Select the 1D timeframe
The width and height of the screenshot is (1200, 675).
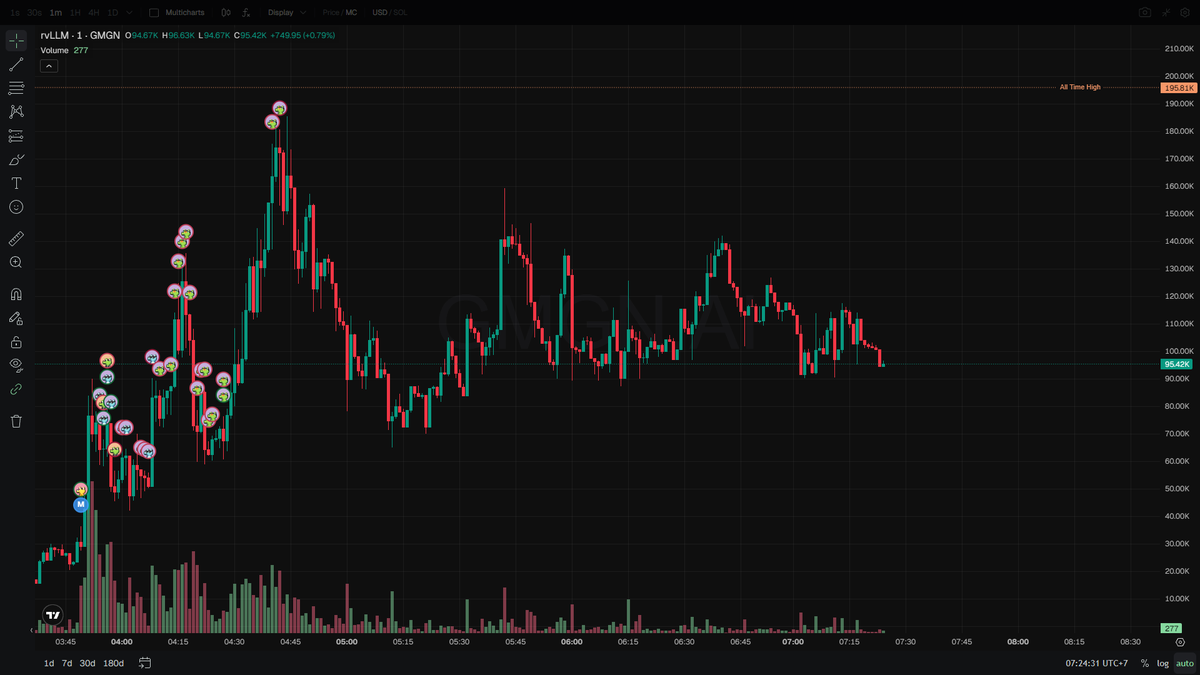pos(112,12)
